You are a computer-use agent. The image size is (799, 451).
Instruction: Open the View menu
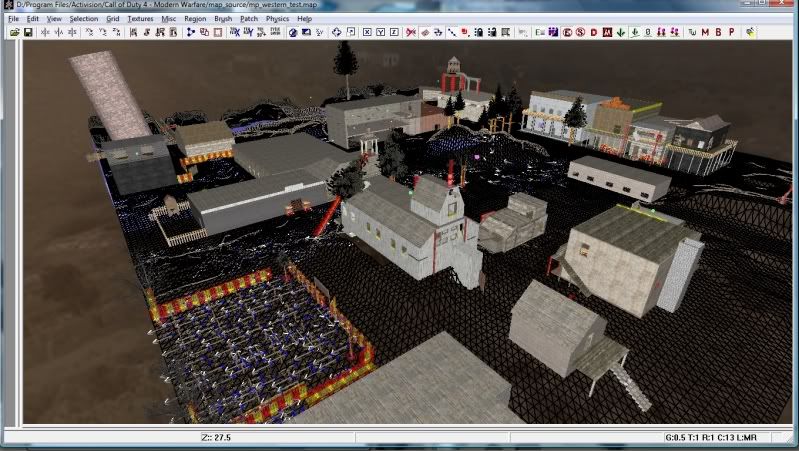coord(54,19)
